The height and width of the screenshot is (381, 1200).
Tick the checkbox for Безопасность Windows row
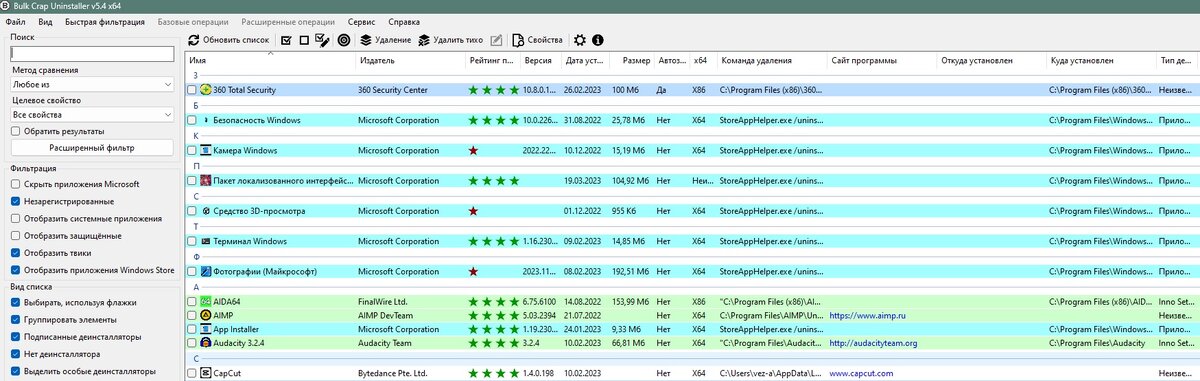pos(192,120)
